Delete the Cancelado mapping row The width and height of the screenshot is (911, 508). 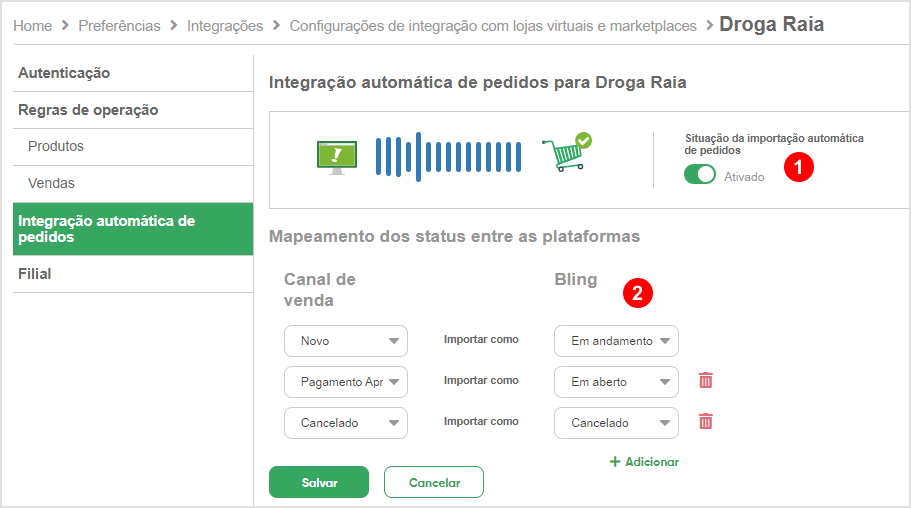(705, 421)
